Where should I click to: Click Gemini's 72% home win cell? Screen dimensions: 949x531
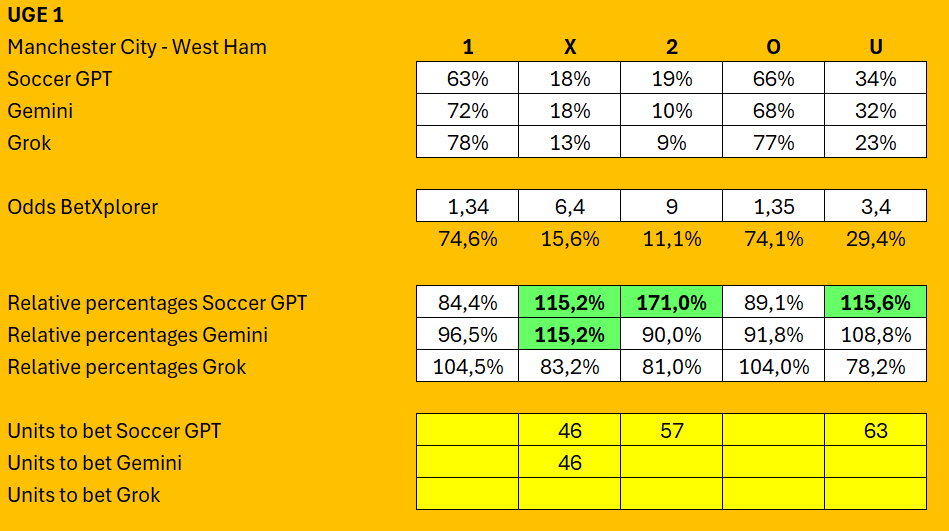[x=467, y=111]
